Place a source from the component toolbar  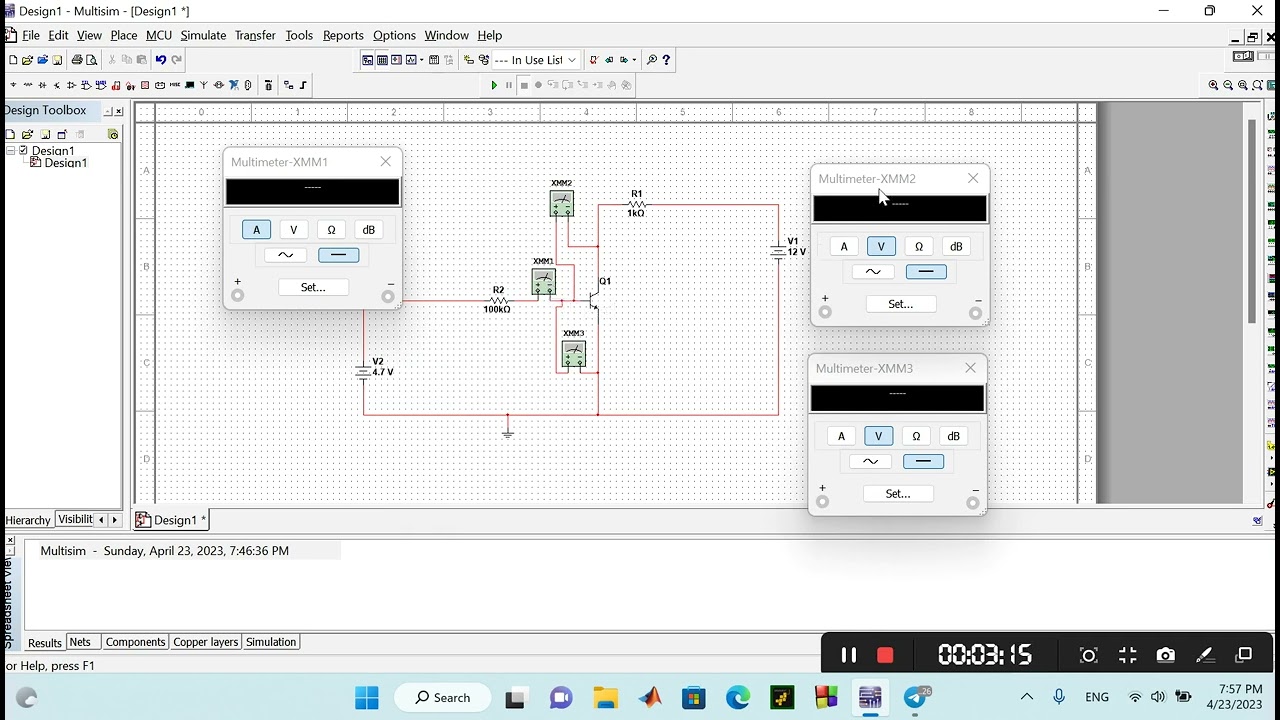point(13,85)
